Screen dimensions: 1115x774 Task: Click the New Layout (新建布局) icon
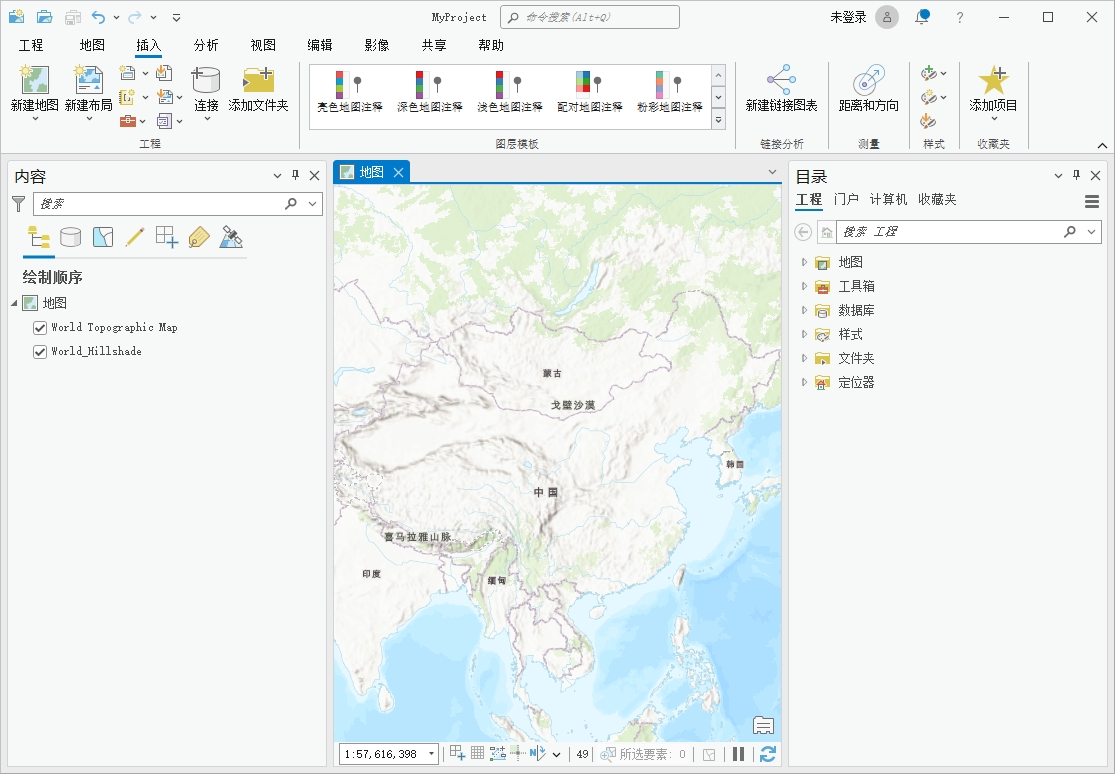coord(89,80)
